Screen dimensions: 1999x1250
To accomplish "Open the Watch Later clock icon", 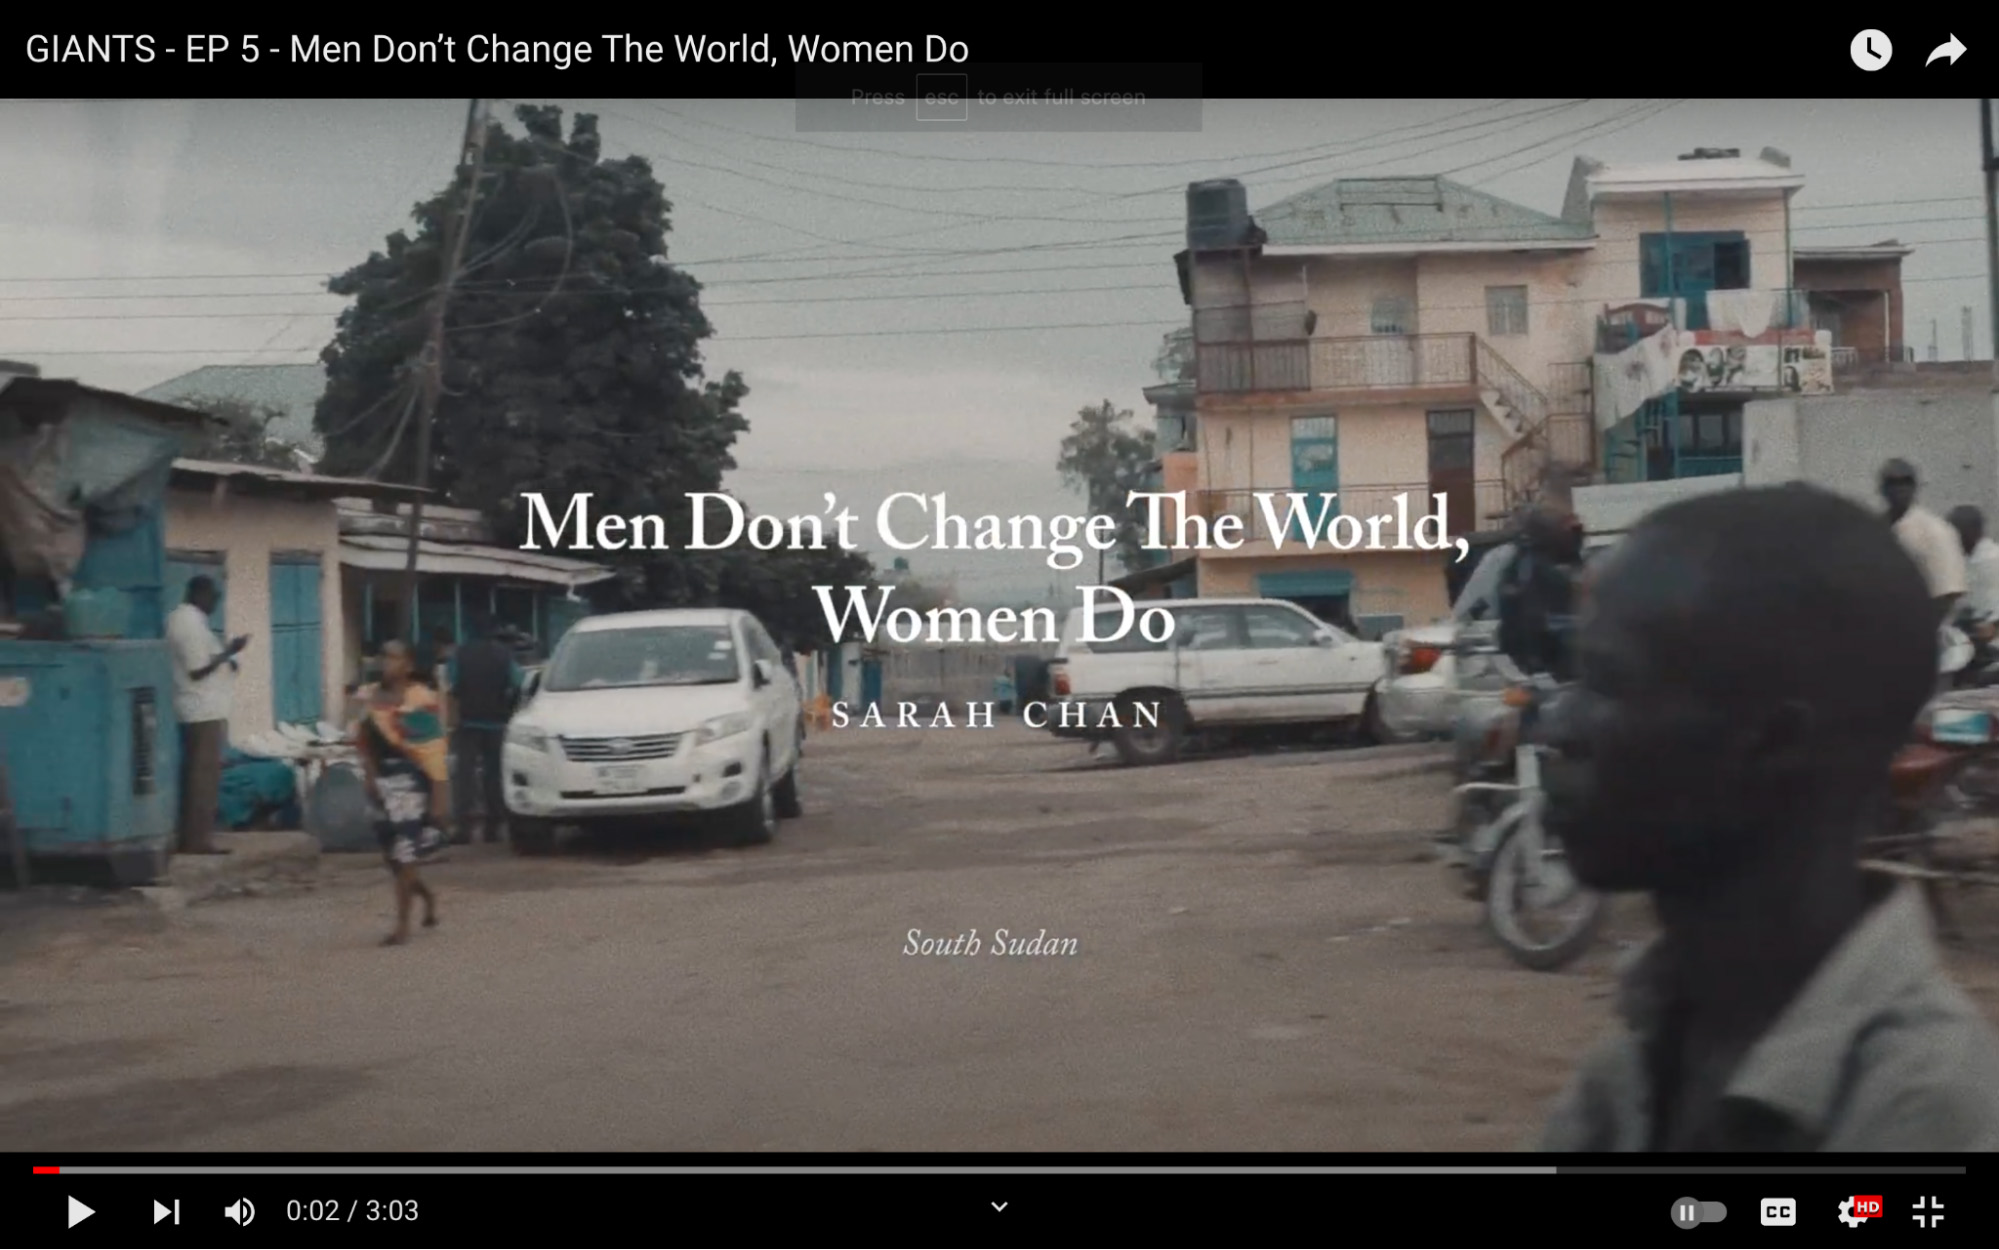I will click(1870, 49).
